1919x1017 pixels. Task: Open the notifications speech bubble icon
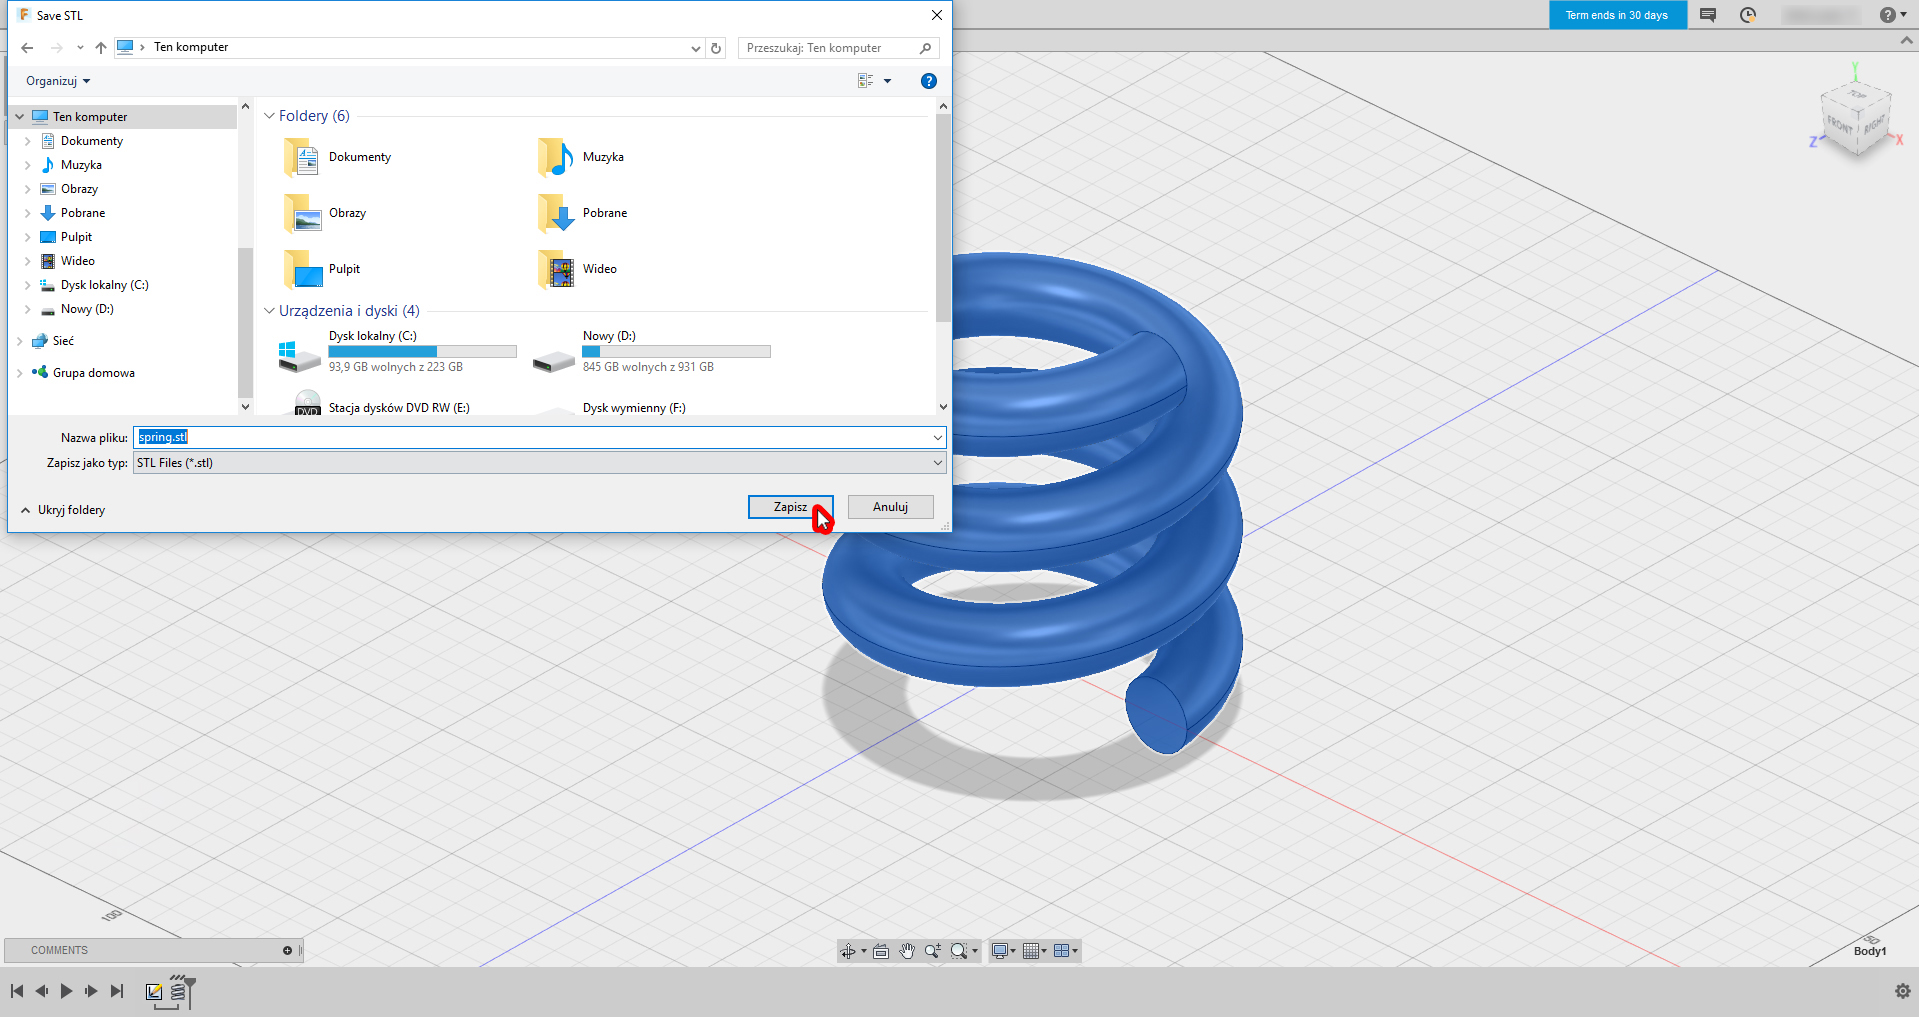coord(1708,15)
